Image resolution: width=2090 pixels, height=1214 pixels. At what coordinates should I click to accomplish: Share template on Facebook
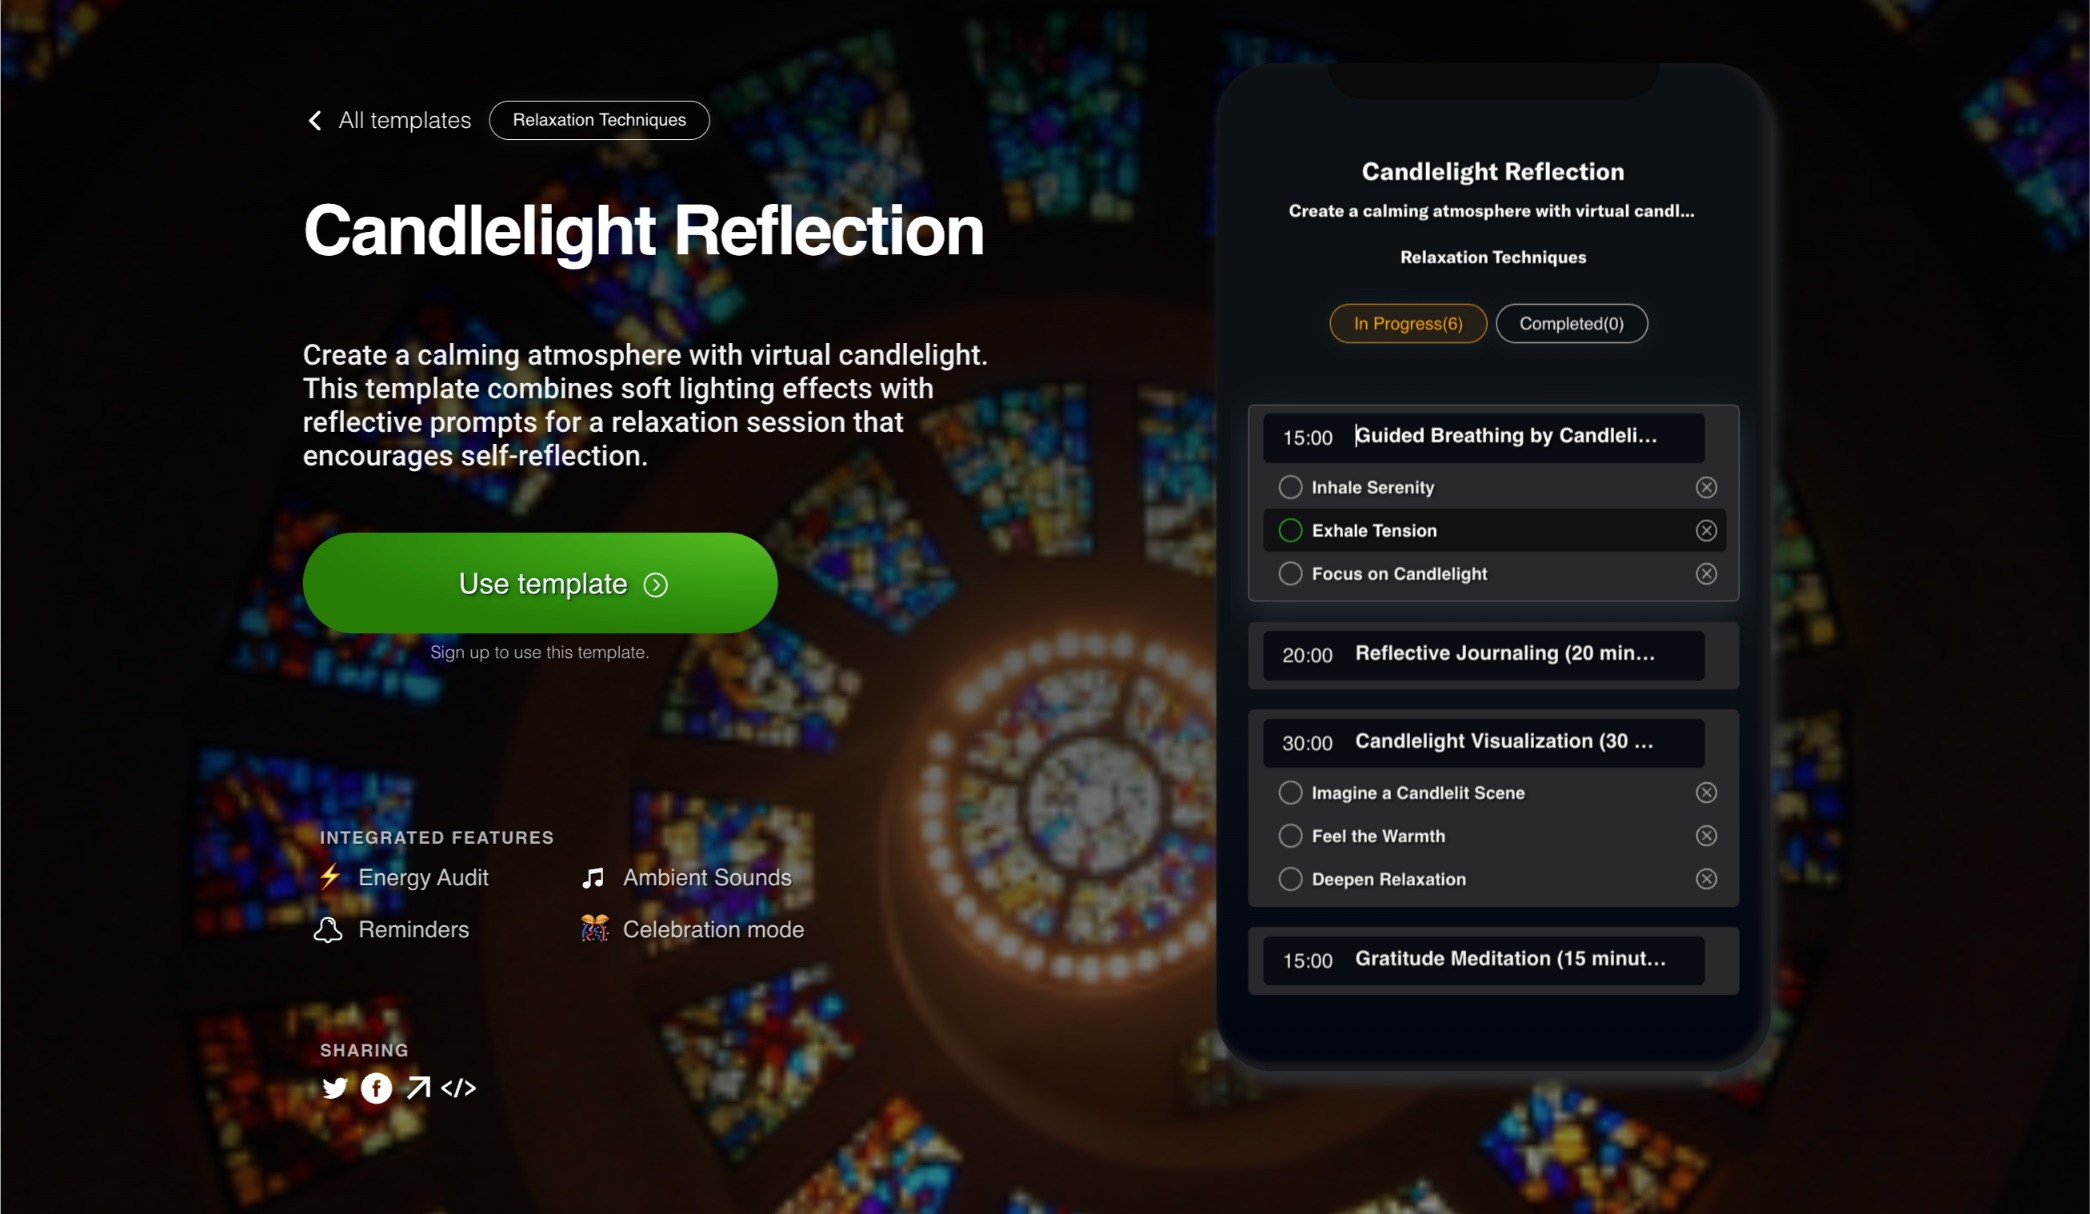376,1088
